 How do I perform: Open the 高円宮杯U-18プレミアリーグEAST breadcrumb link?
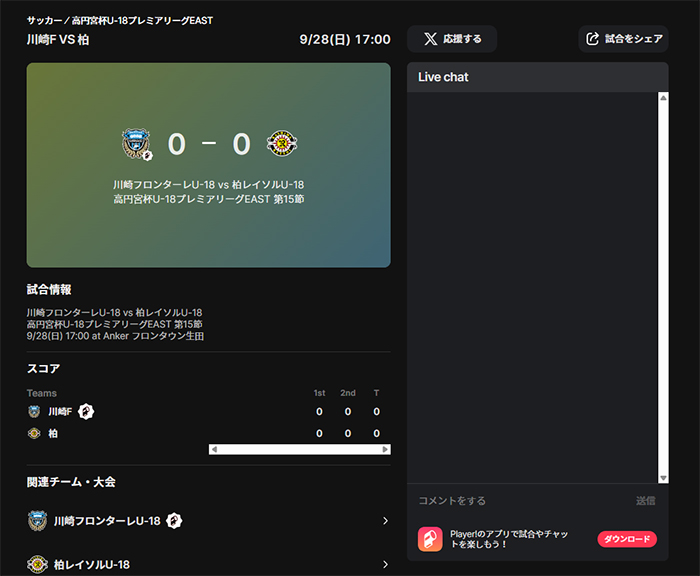pyautogui.click(x=142, y=21)
